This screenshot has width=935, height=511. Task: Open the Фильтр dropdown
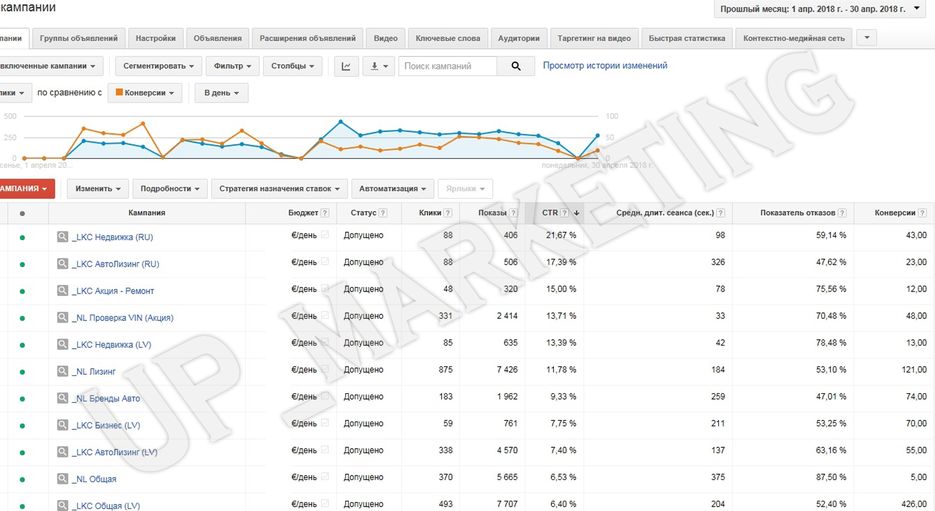pyautogui.click(x=233, y=66)
